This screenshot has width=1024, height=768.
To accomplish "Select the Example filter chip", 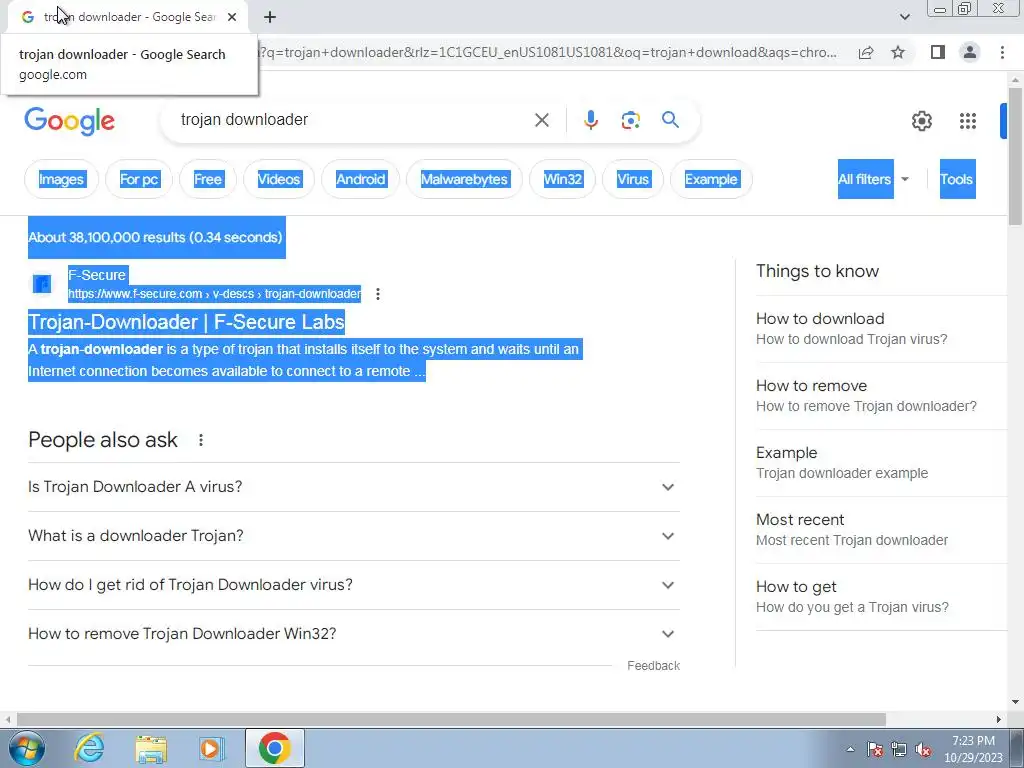I will [711, 179].
